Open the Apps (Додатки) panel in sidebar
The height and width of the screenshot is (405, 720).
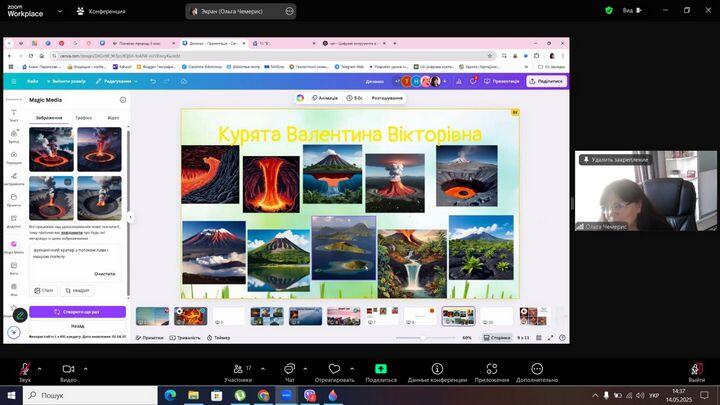pyautogui.click(x=14, y=221)
